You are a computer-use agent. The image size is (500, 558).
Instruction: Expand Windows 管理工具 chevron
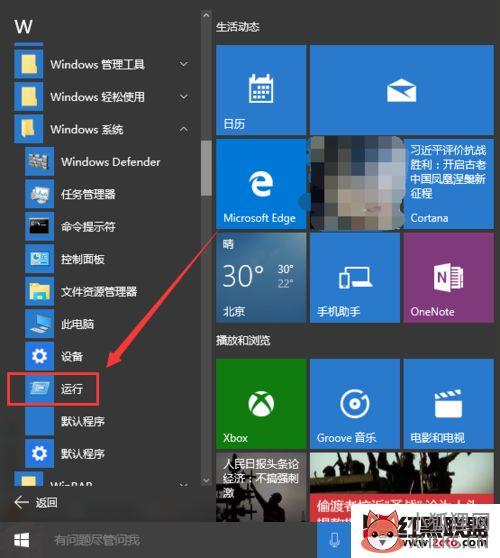coord(184,64)
